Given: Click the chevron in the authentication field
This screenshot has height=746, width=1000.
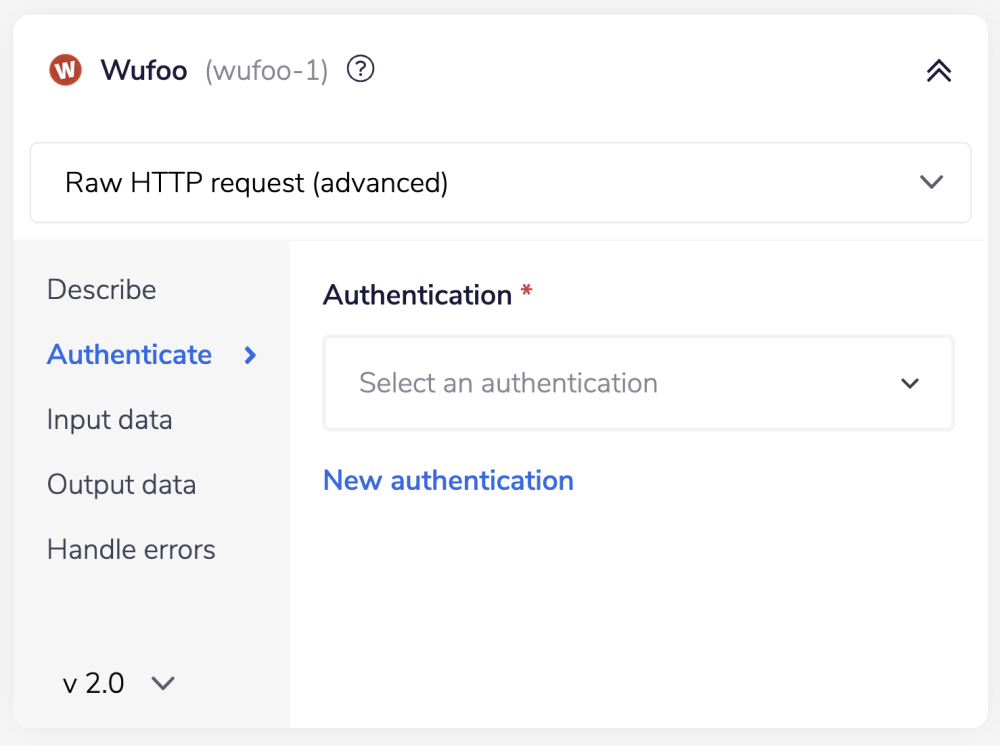Looking at the screenshot, I should click(x=910, y=383).
